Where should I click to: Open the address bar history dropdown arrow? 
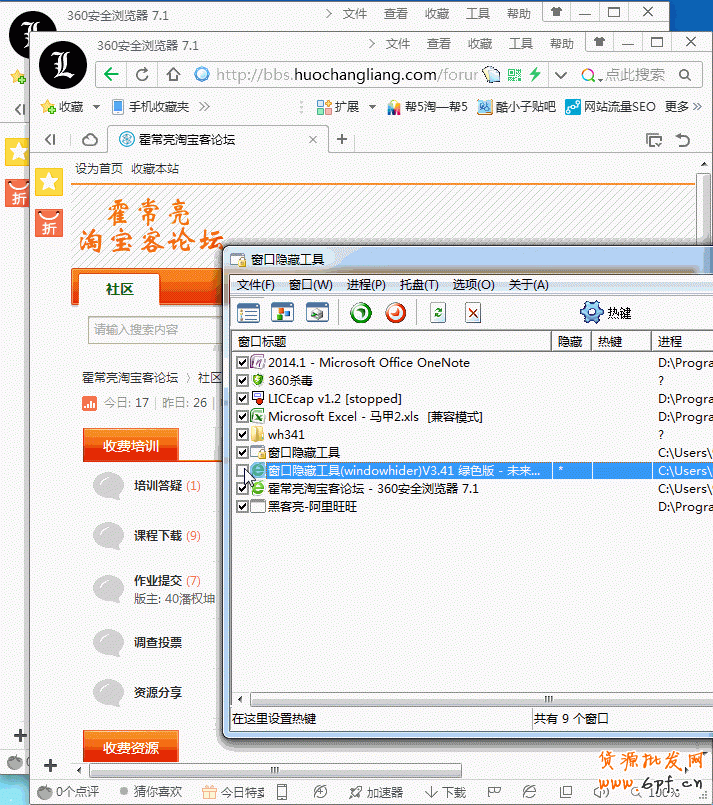[561, 75]
